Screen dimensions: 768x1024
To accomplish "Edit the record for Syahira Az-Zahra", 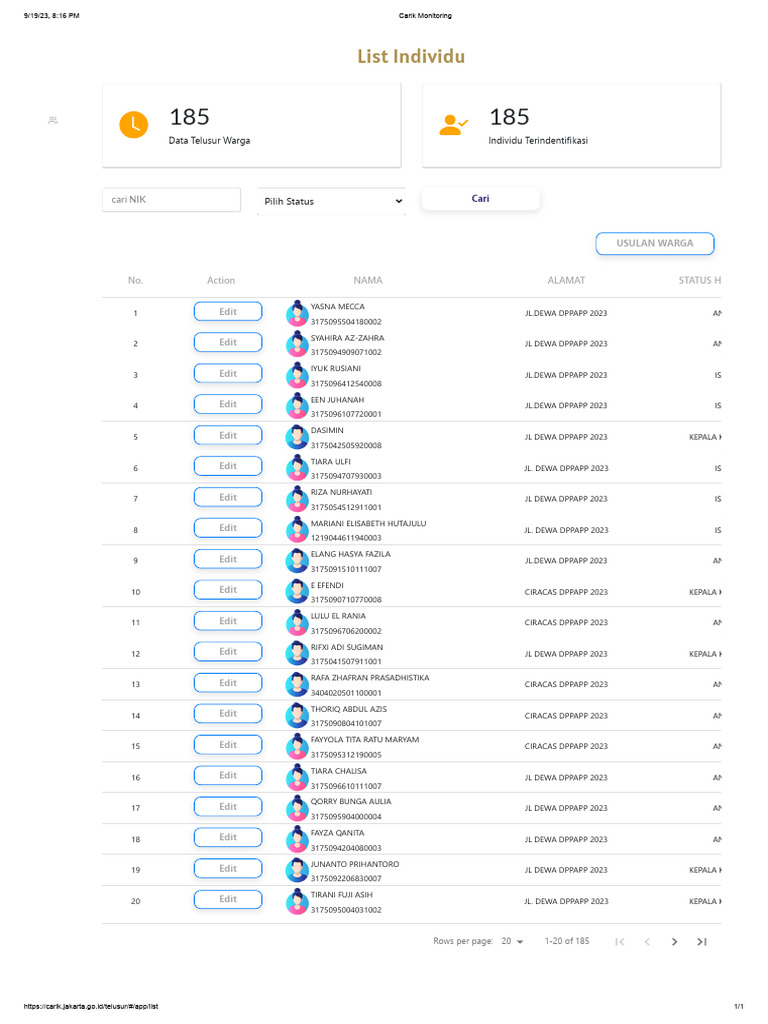I will pyautogui.click(x=228, y=343).
